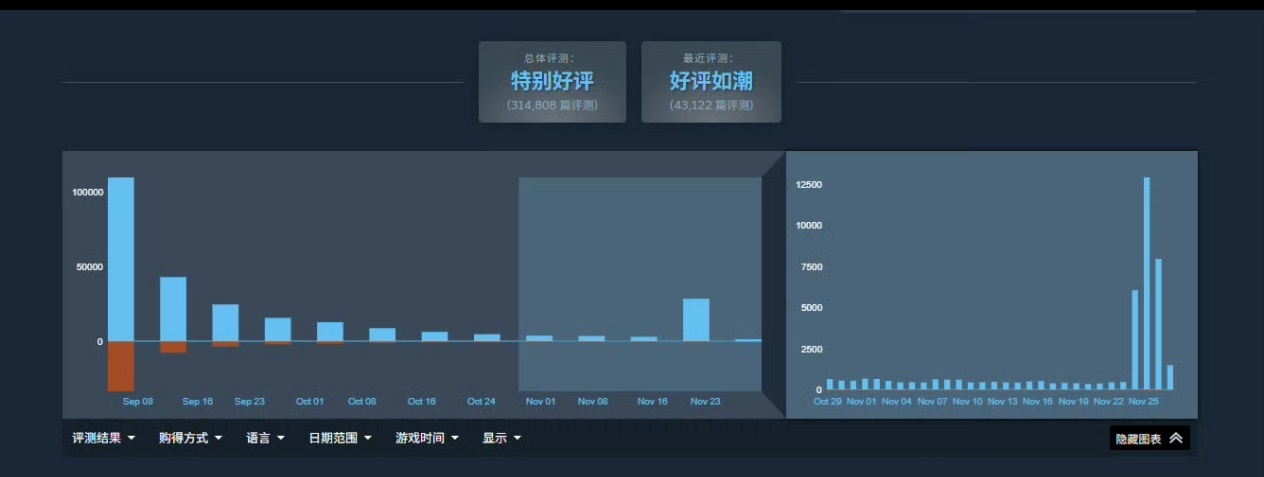Click the 100000 y-axis value

pos(88,192)
